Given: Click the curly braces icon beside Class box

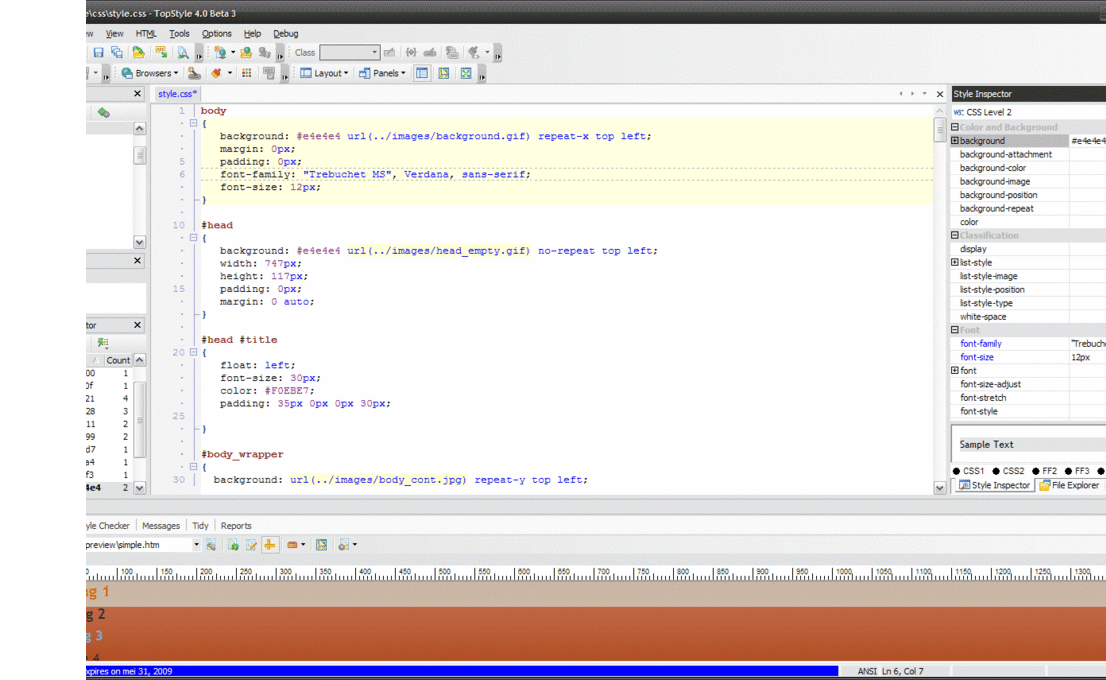Looking at the screenshot, I should tap(411, 52).
